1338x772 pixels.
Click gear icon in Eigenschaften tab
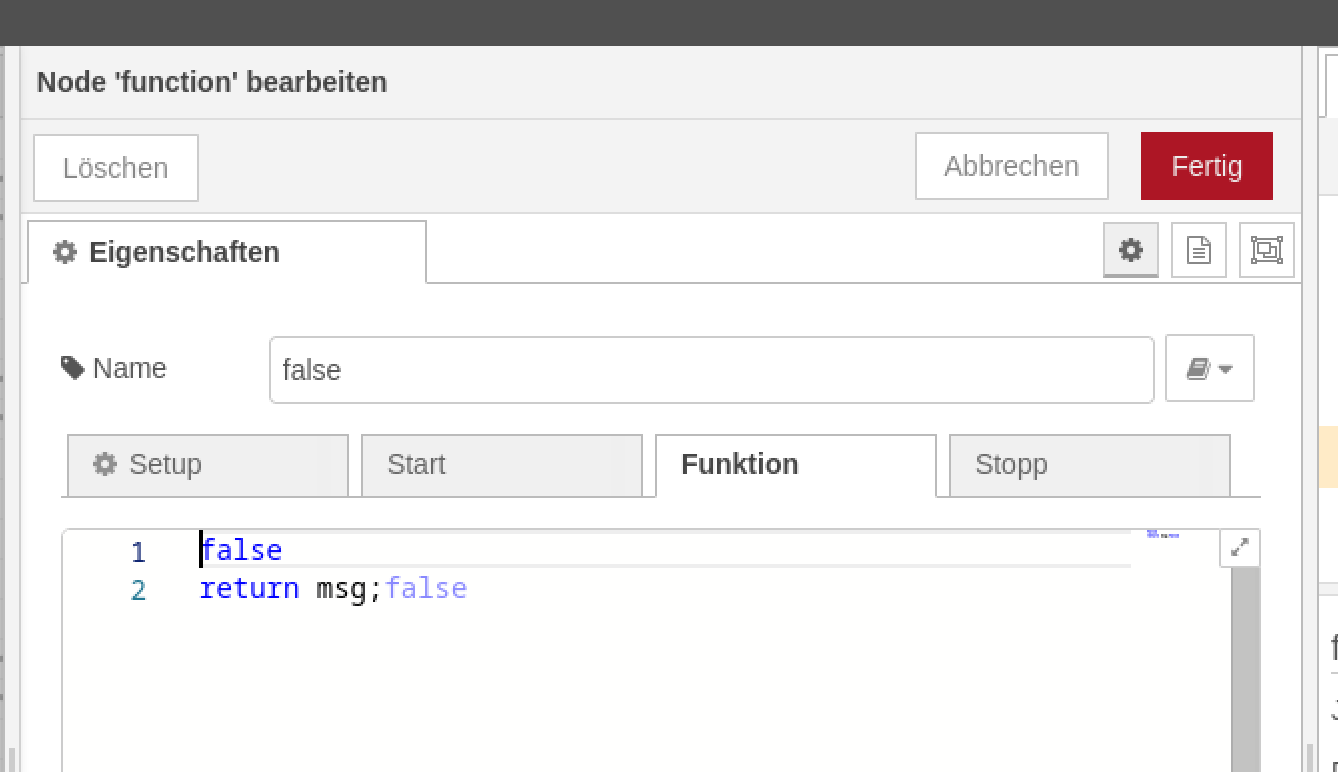pyautogui.click(x=65, y=252)
